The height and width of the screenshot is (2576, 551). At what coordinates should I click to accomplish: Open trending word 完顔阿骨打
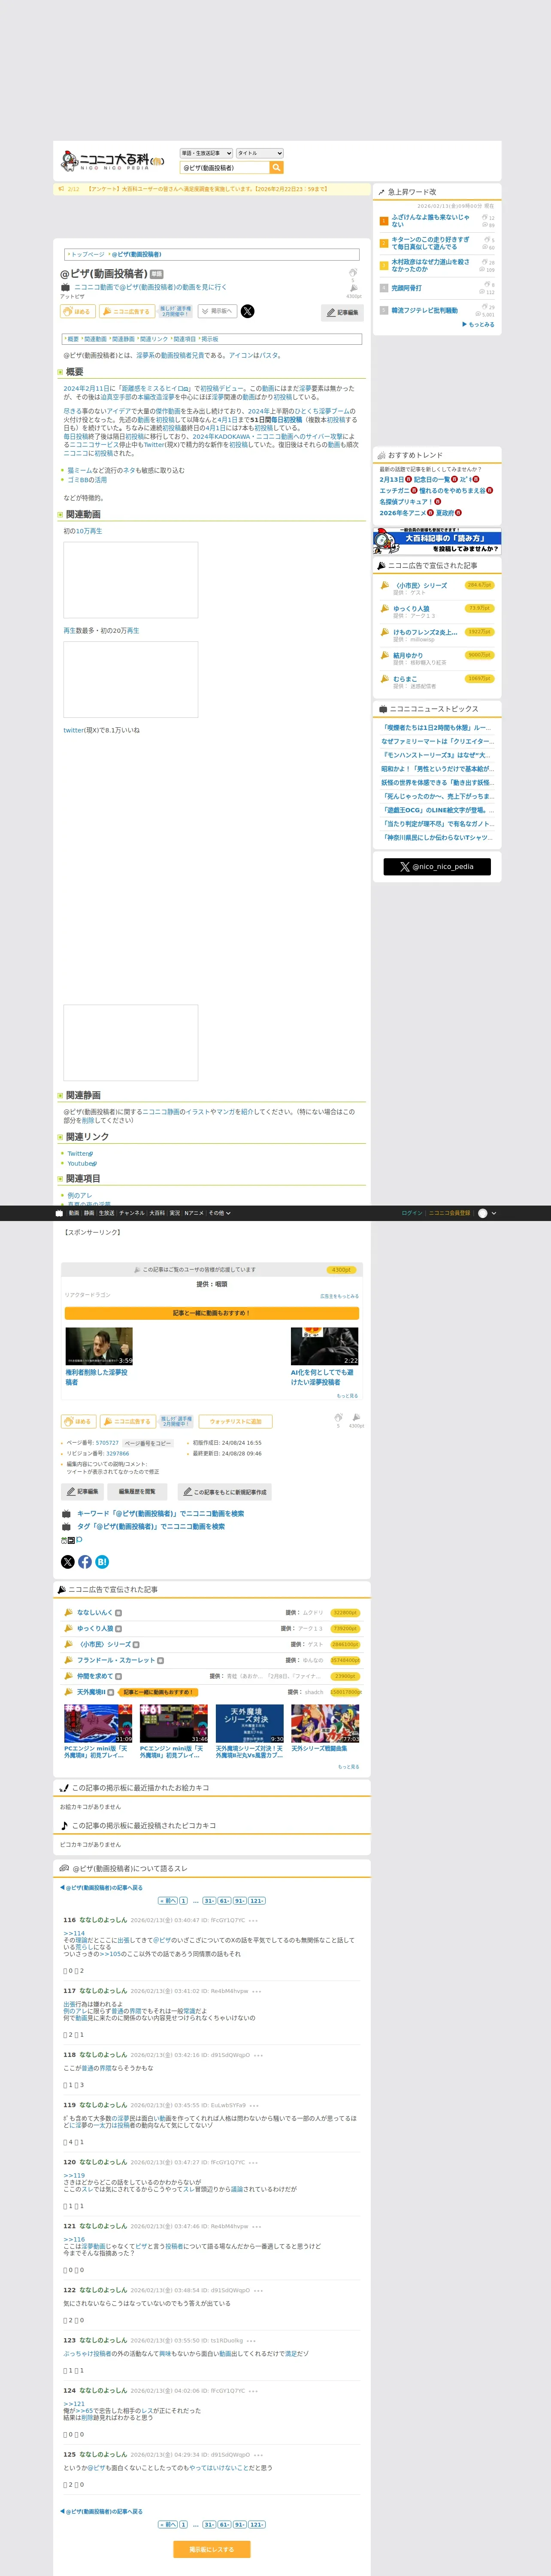(406, 288)
